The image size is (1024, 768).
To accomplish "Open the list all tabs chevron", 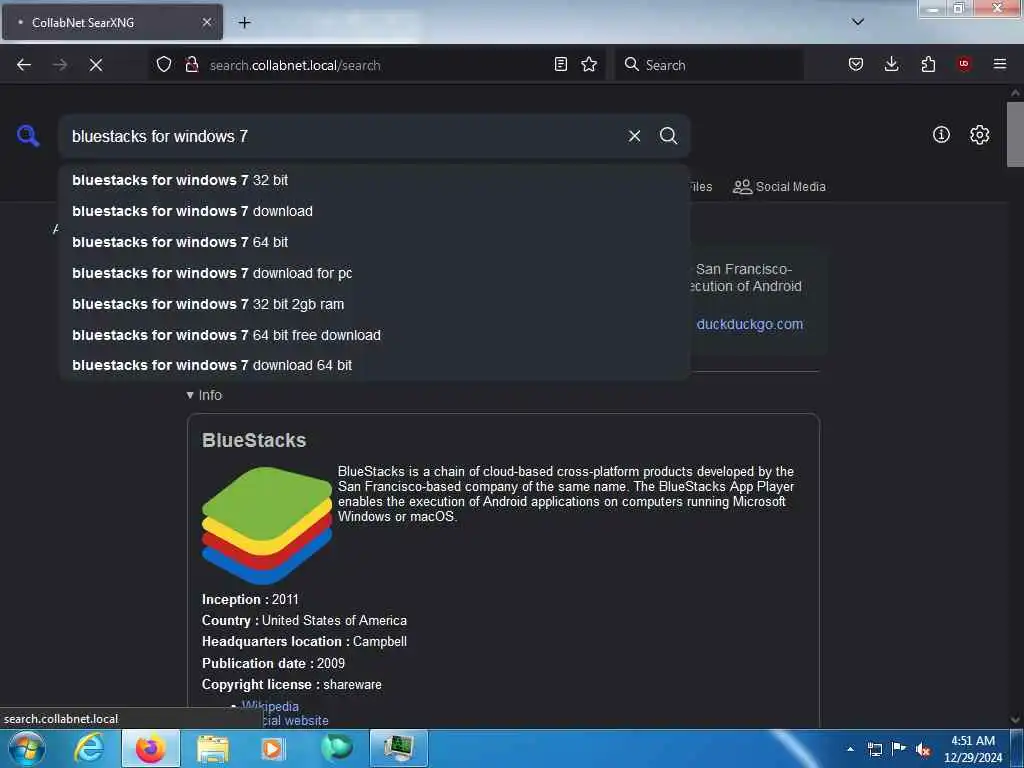I will (858, 22).
